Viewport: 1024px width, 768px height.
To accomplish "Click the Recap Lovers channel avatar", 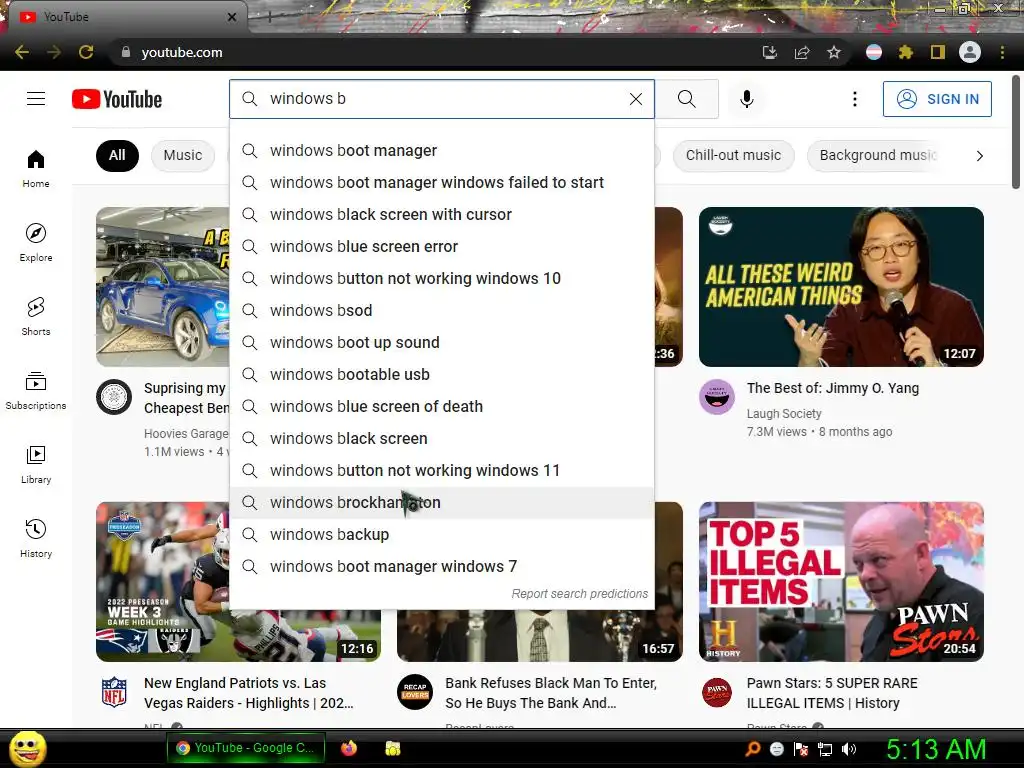I will pyautogui.click(x=415, y=692).
